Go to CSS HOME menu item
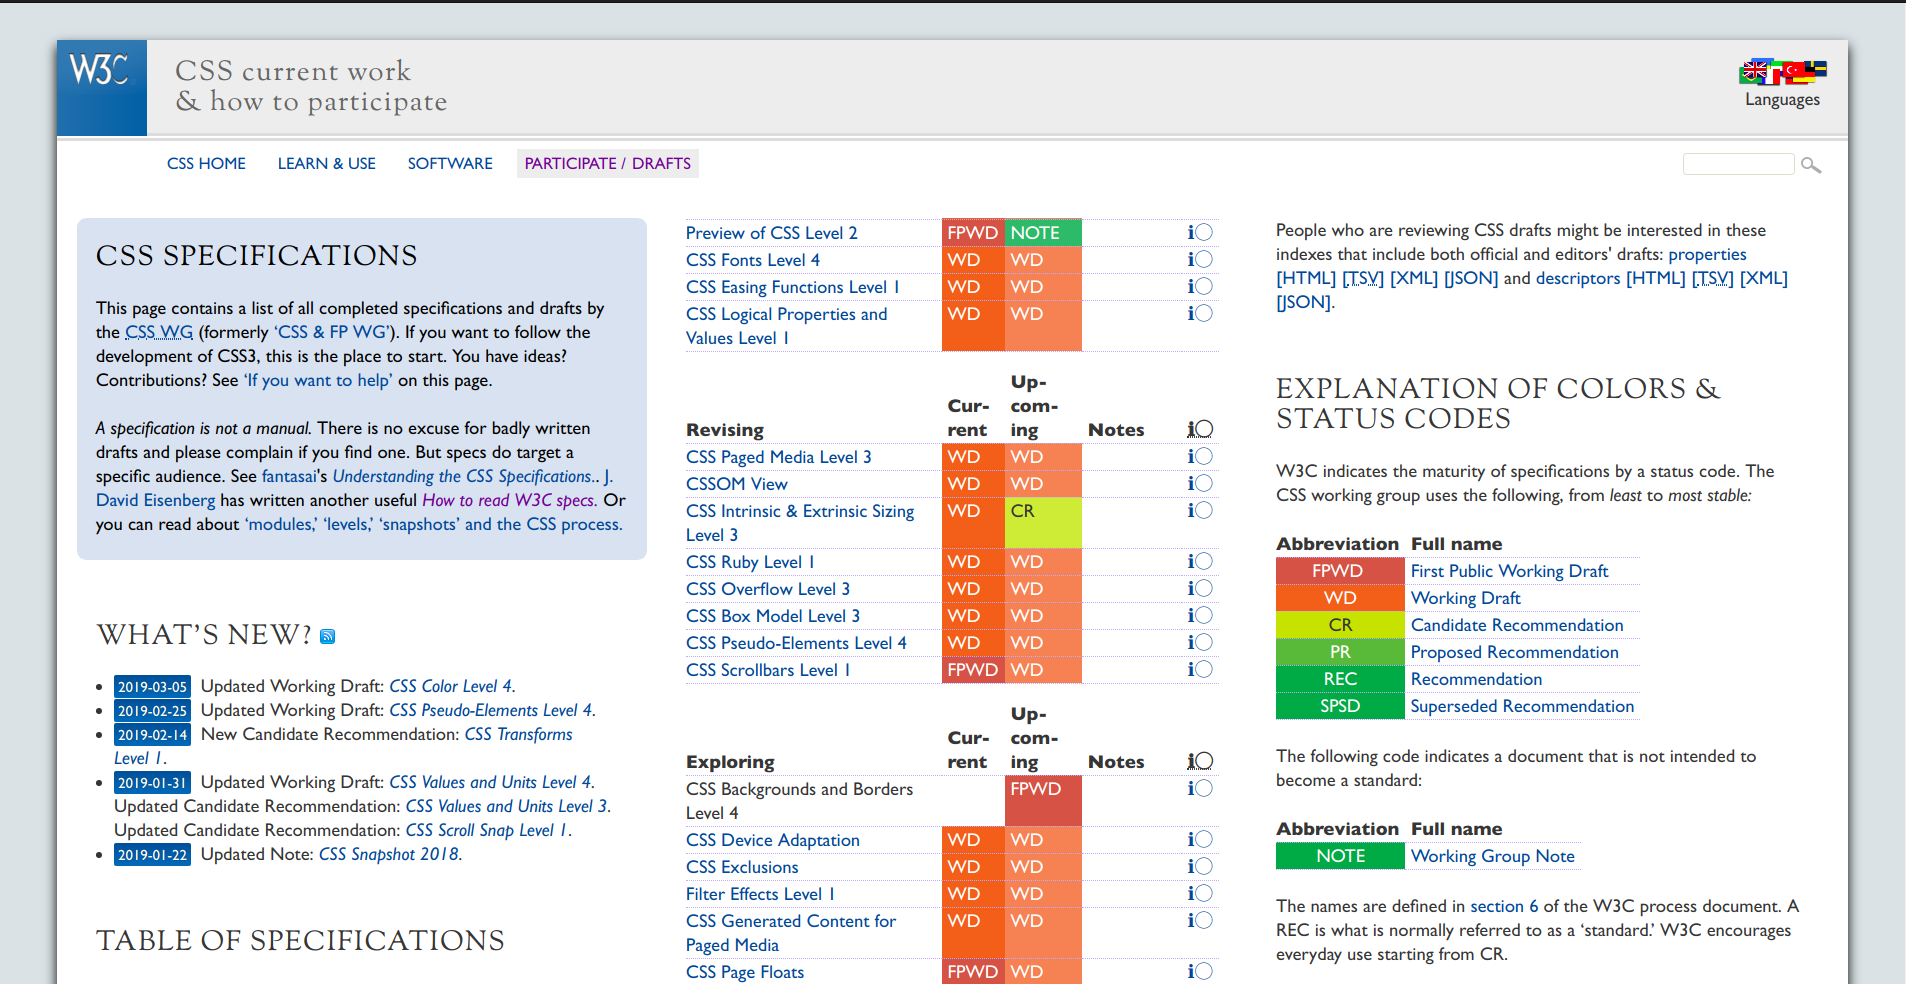The height and width of the screenshot is (984, 1906). coord(206,163)
